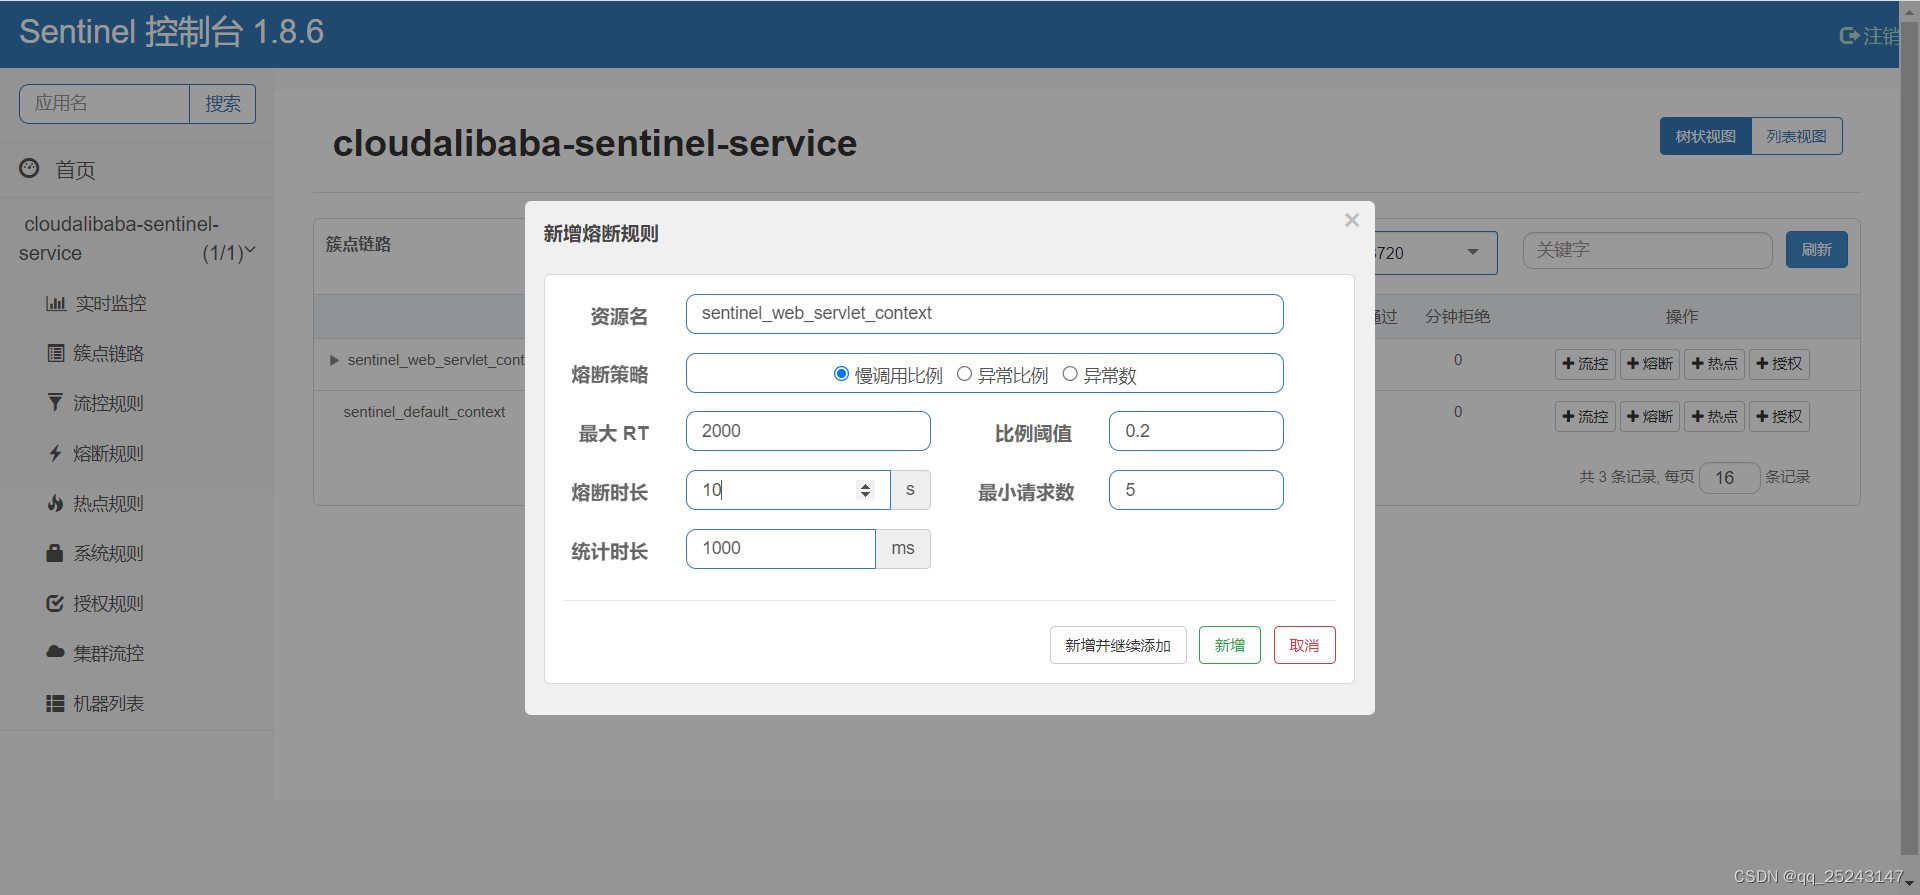This screenshot has width=1920, height=895.
Task: Select 慢调用比例 strategy radio button
Action: tap(841, 374)
